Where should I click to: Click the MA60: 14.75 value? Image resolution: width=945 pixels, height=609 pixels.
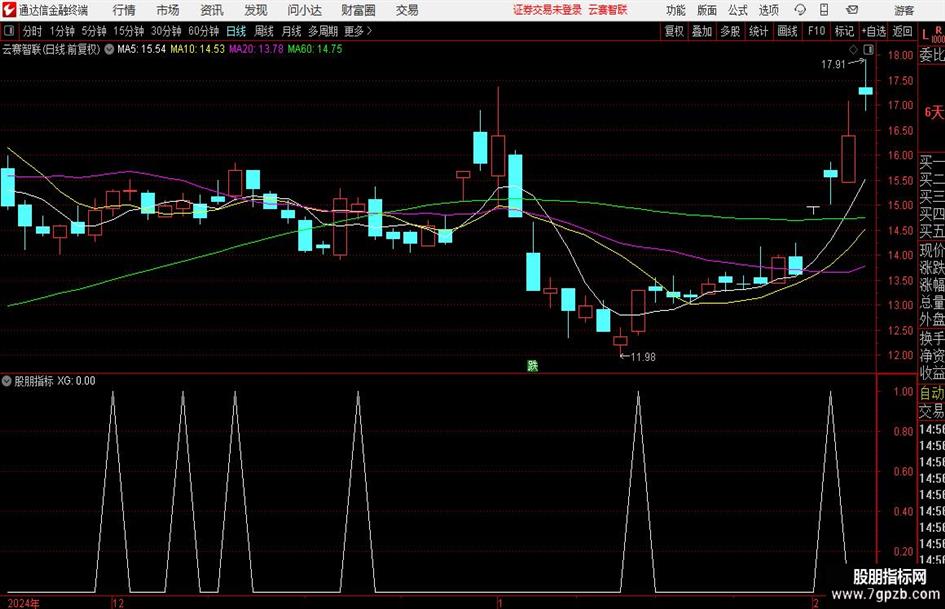[x=315, y=49]
